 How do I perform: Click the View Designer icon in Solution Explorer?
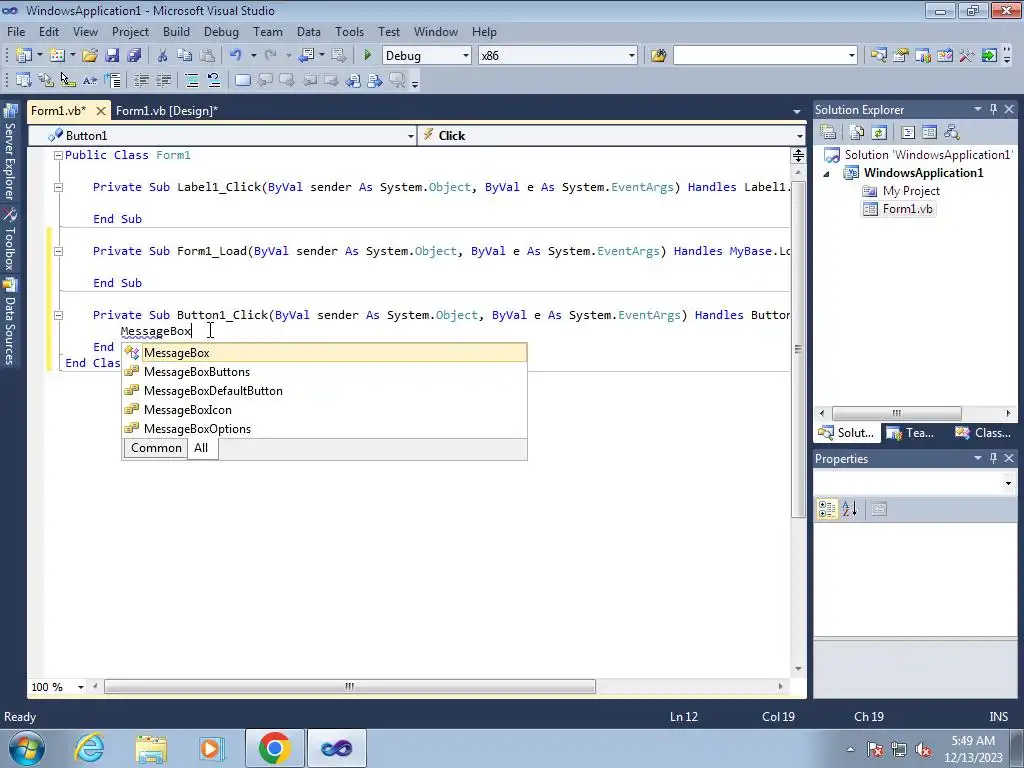929,133
